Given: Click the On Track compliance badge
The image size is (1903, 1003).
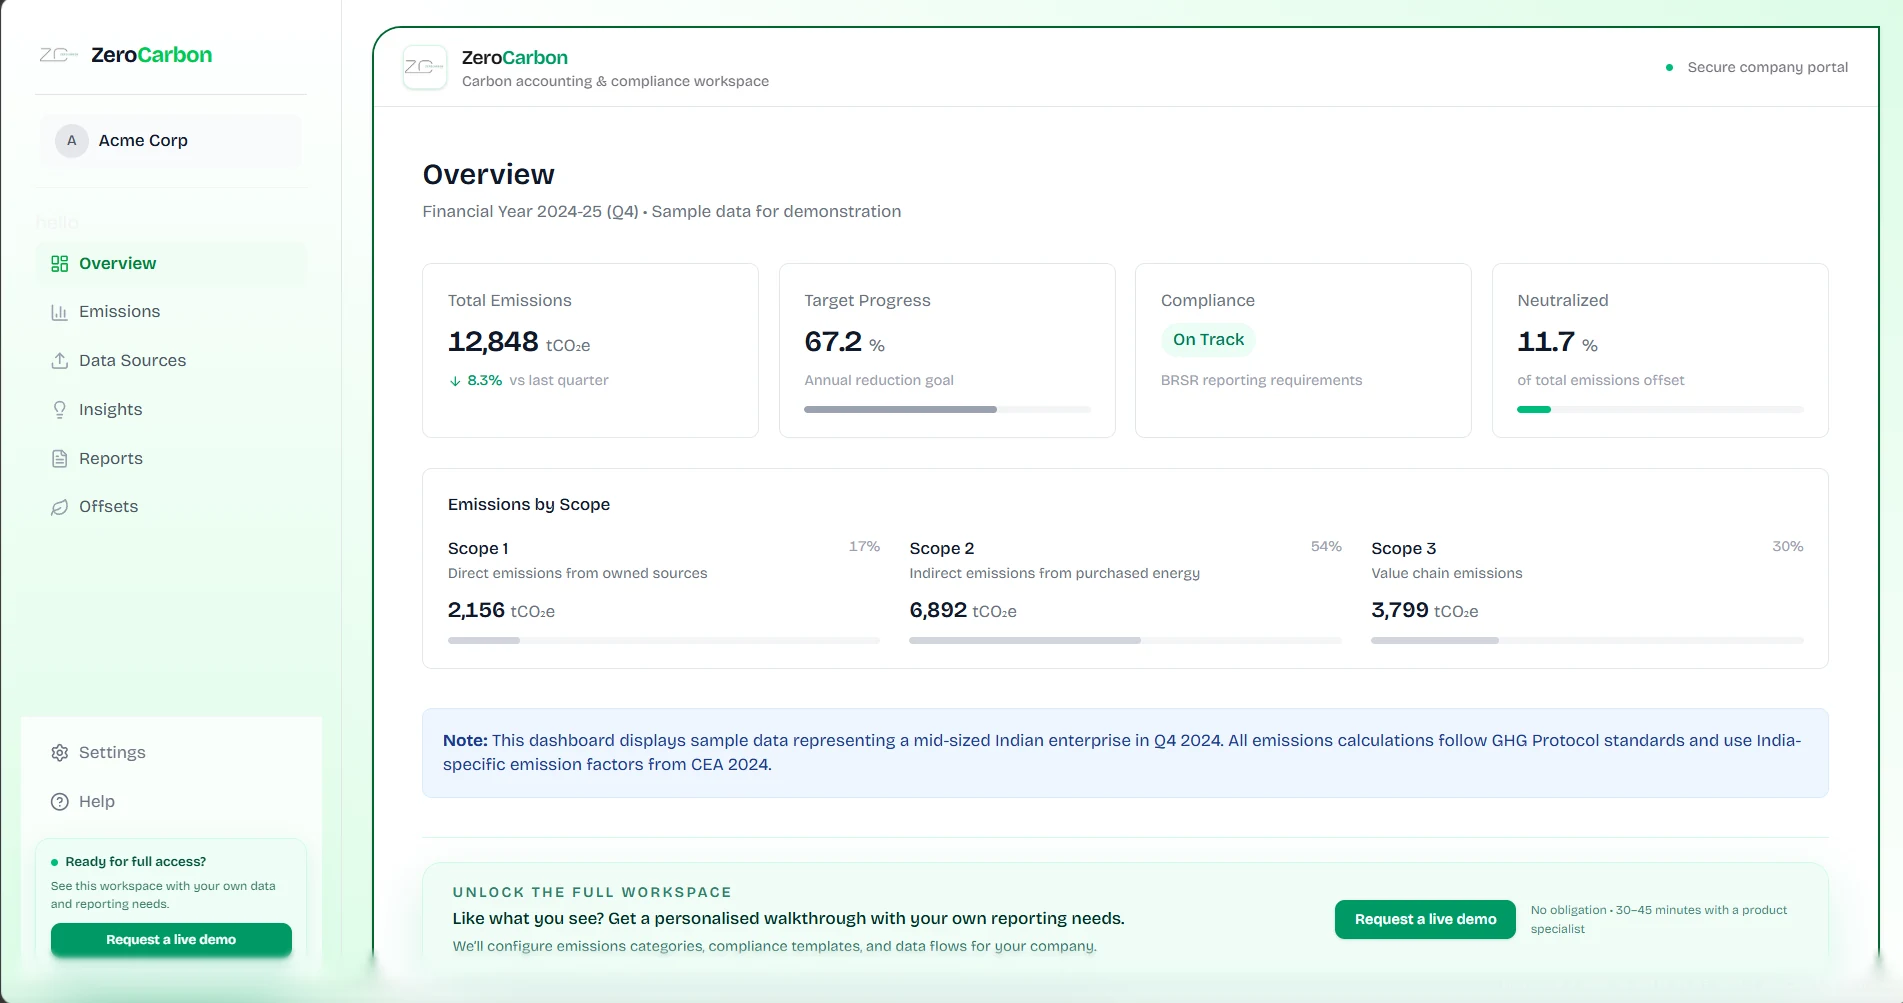Looking at the screenshot, I should 1208,340.
